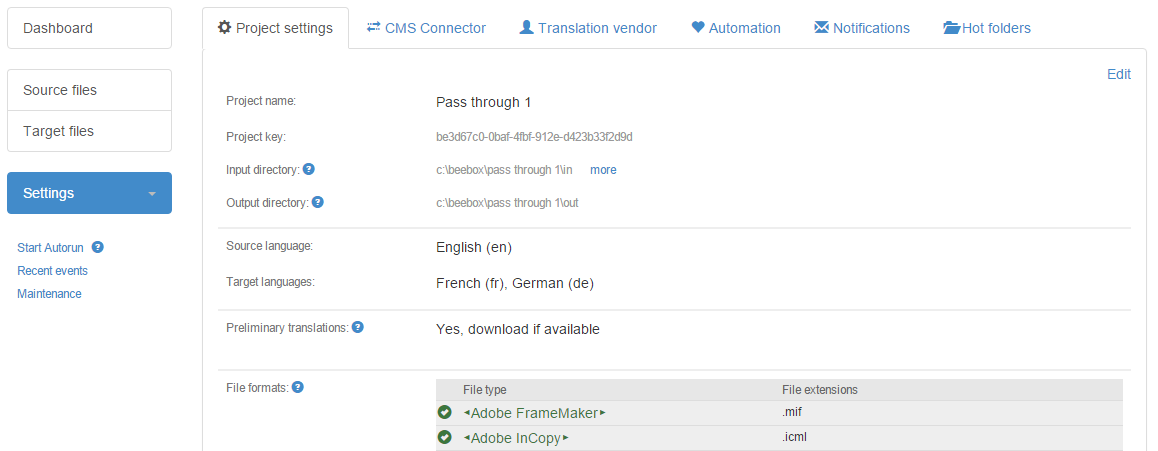Click the gear icon on Project settings tab
The image size is (1158, 451).
coord(224,28)
